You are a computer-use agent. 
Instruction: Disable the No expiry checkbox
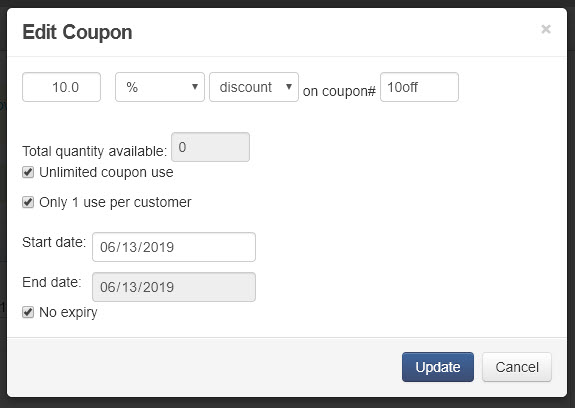pyautogui.click(x=28, y=312)
